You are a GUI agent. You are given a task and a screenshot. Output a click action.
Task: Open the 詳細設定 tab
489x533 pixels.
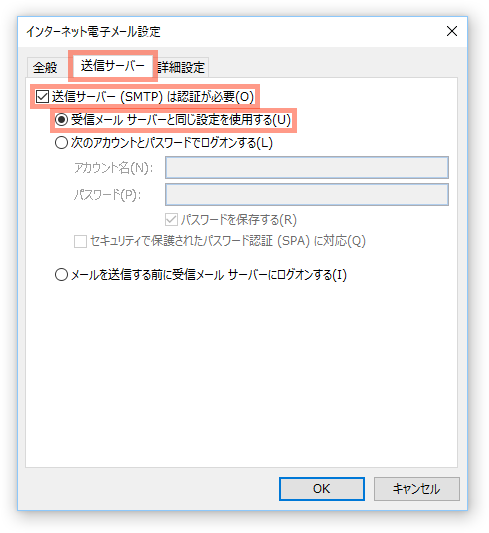(x=181, y=67)
